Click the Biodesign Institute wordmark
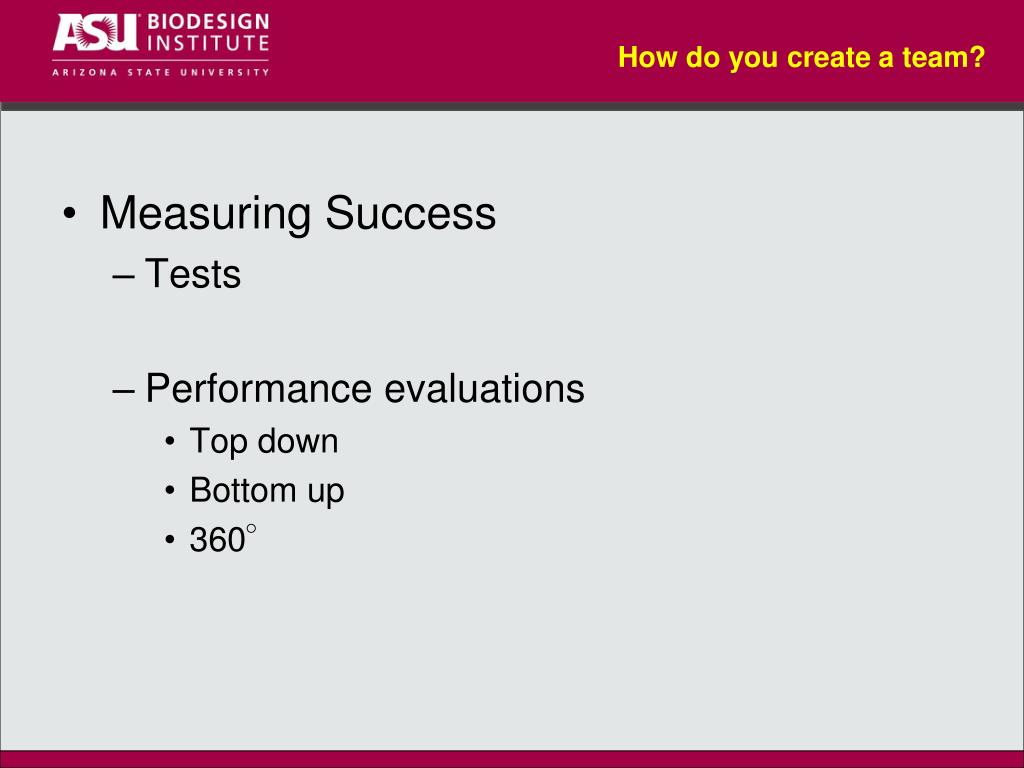Screen dimensions: 1024x768 click(208, 33)
